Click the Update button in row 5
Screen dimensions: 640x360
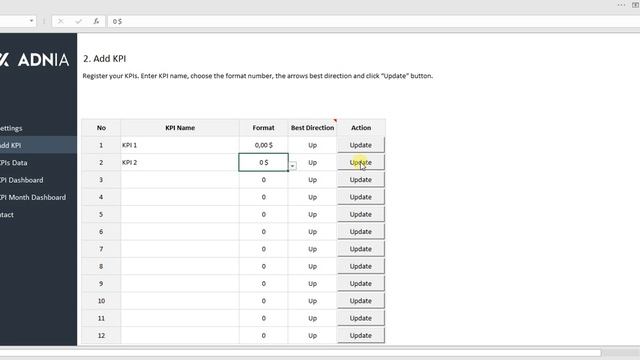pos(361,214)
